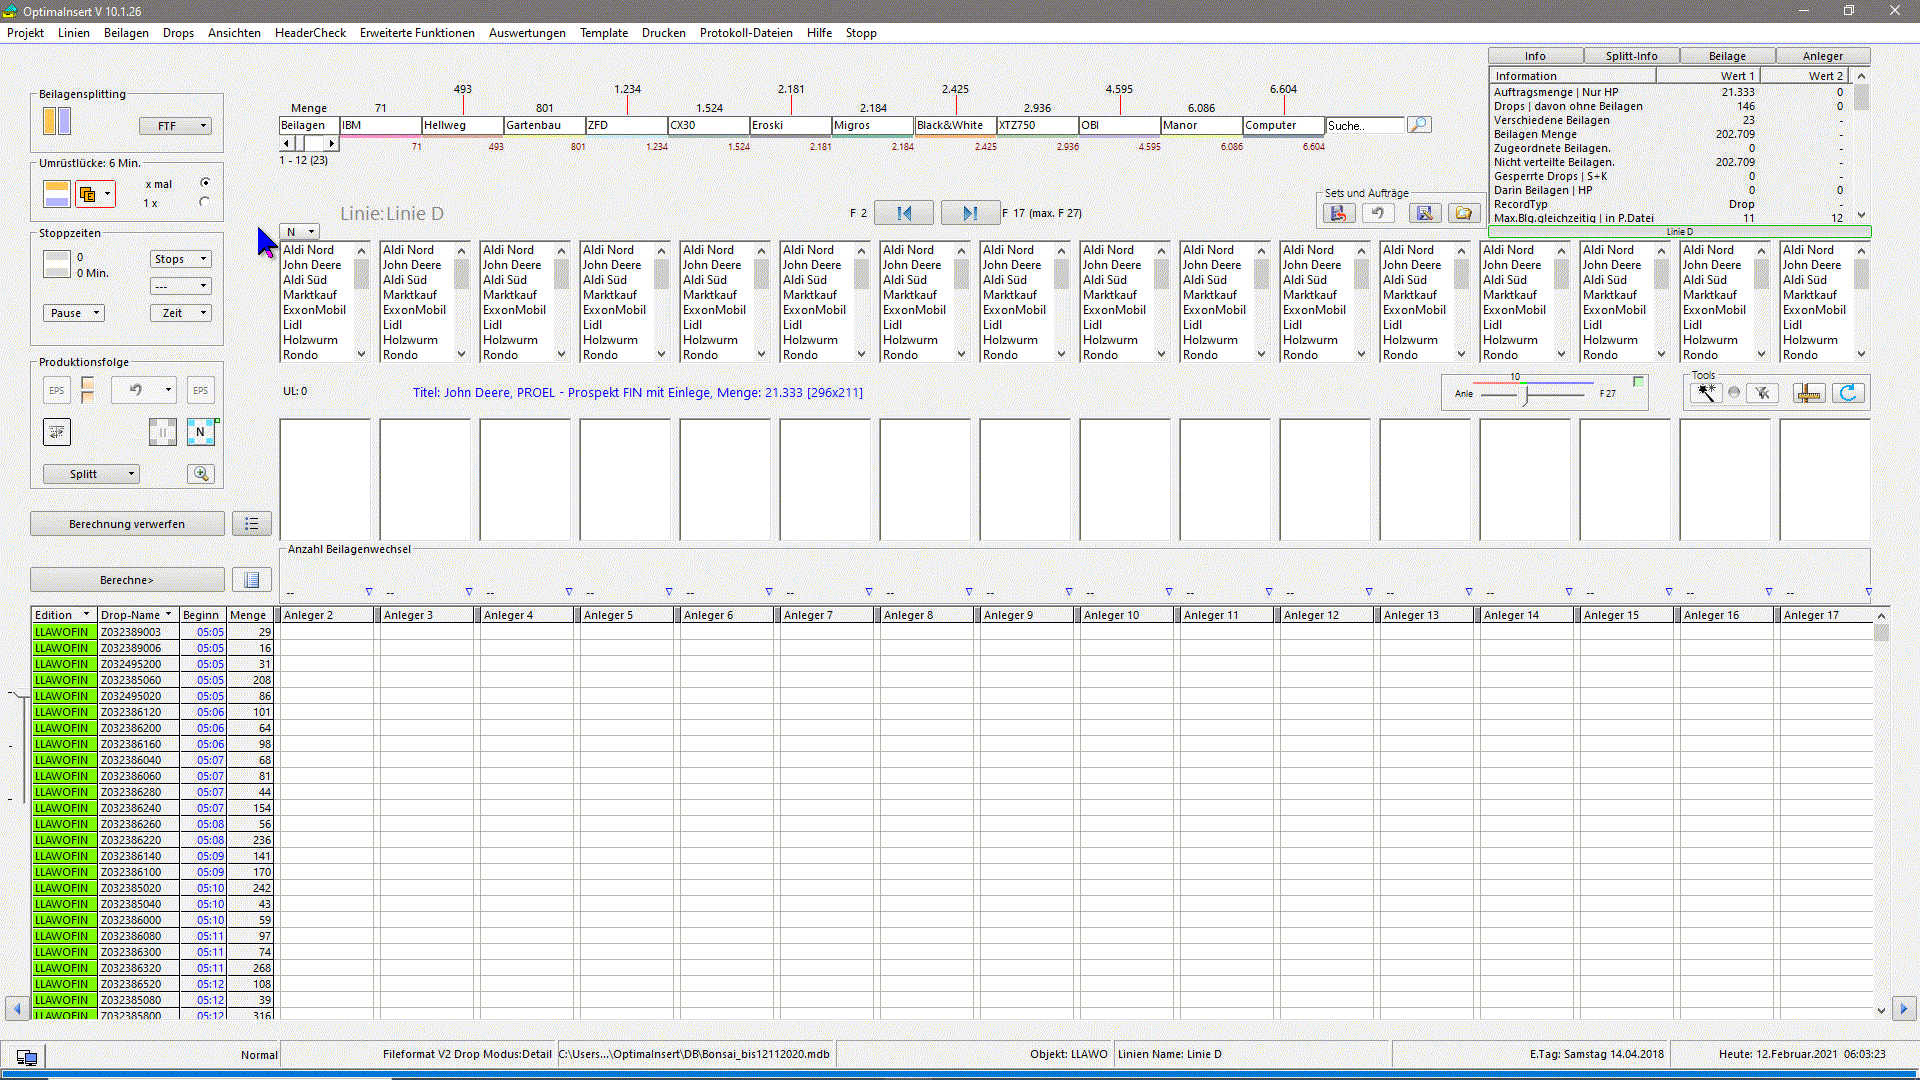Click the blue-cornered N icon

[x=201, y=432]
